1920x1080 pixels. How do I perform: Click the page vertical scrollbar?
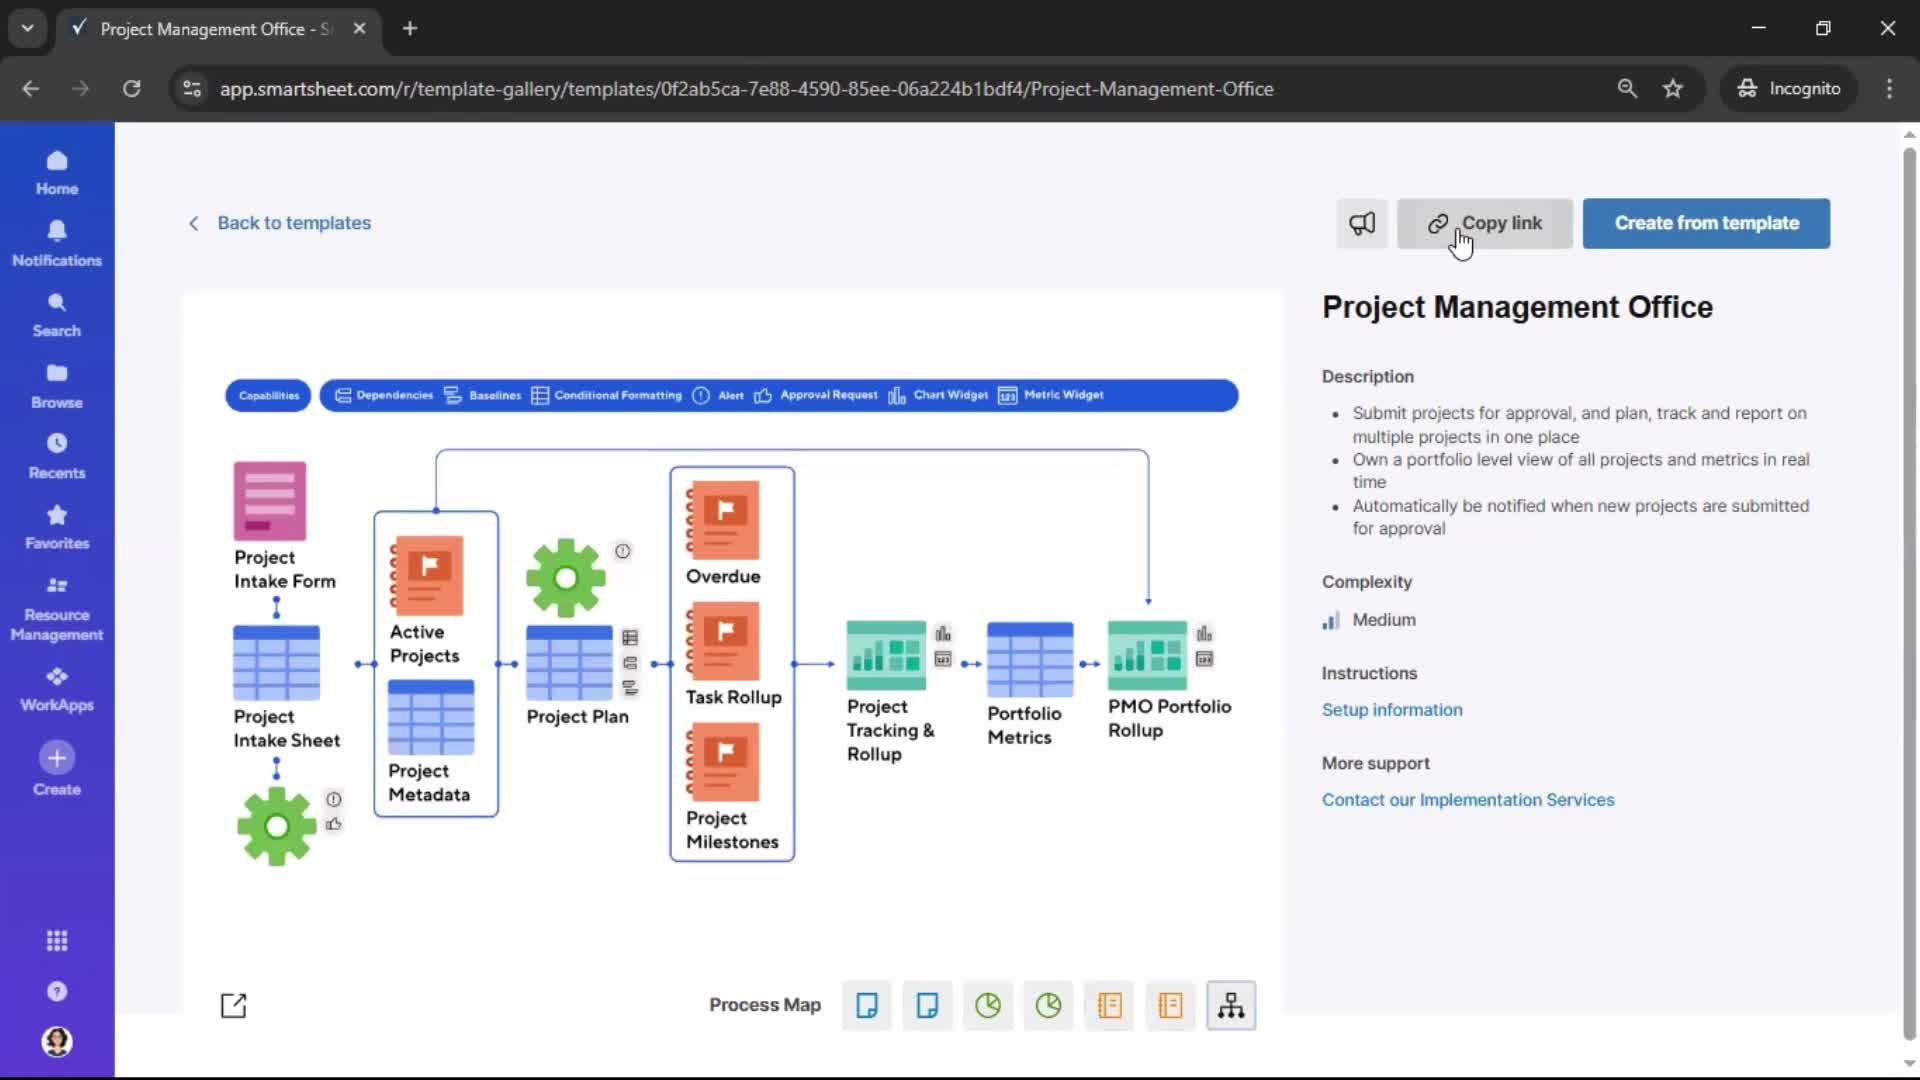1909,590
